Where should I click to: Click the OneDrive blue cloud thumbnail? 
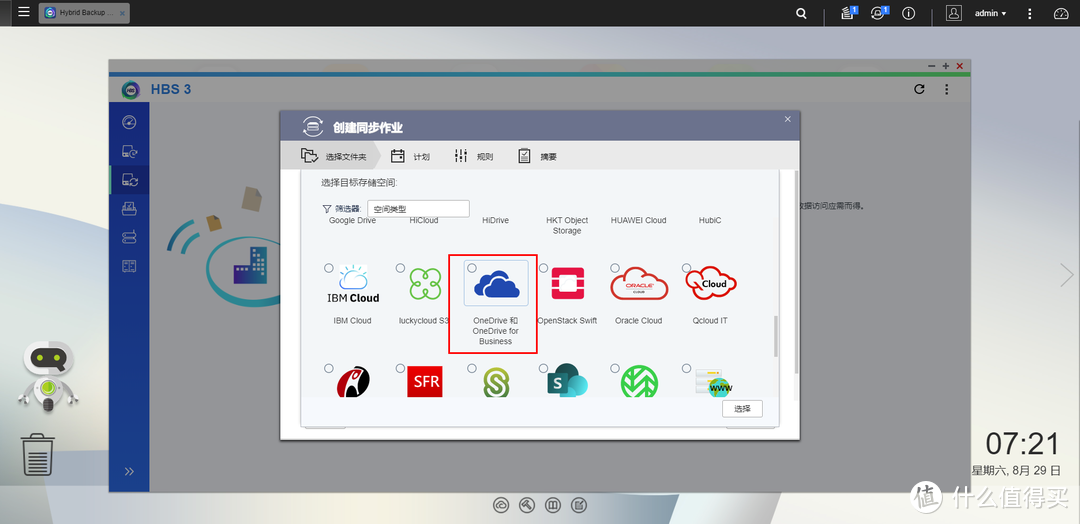[496, 283]
